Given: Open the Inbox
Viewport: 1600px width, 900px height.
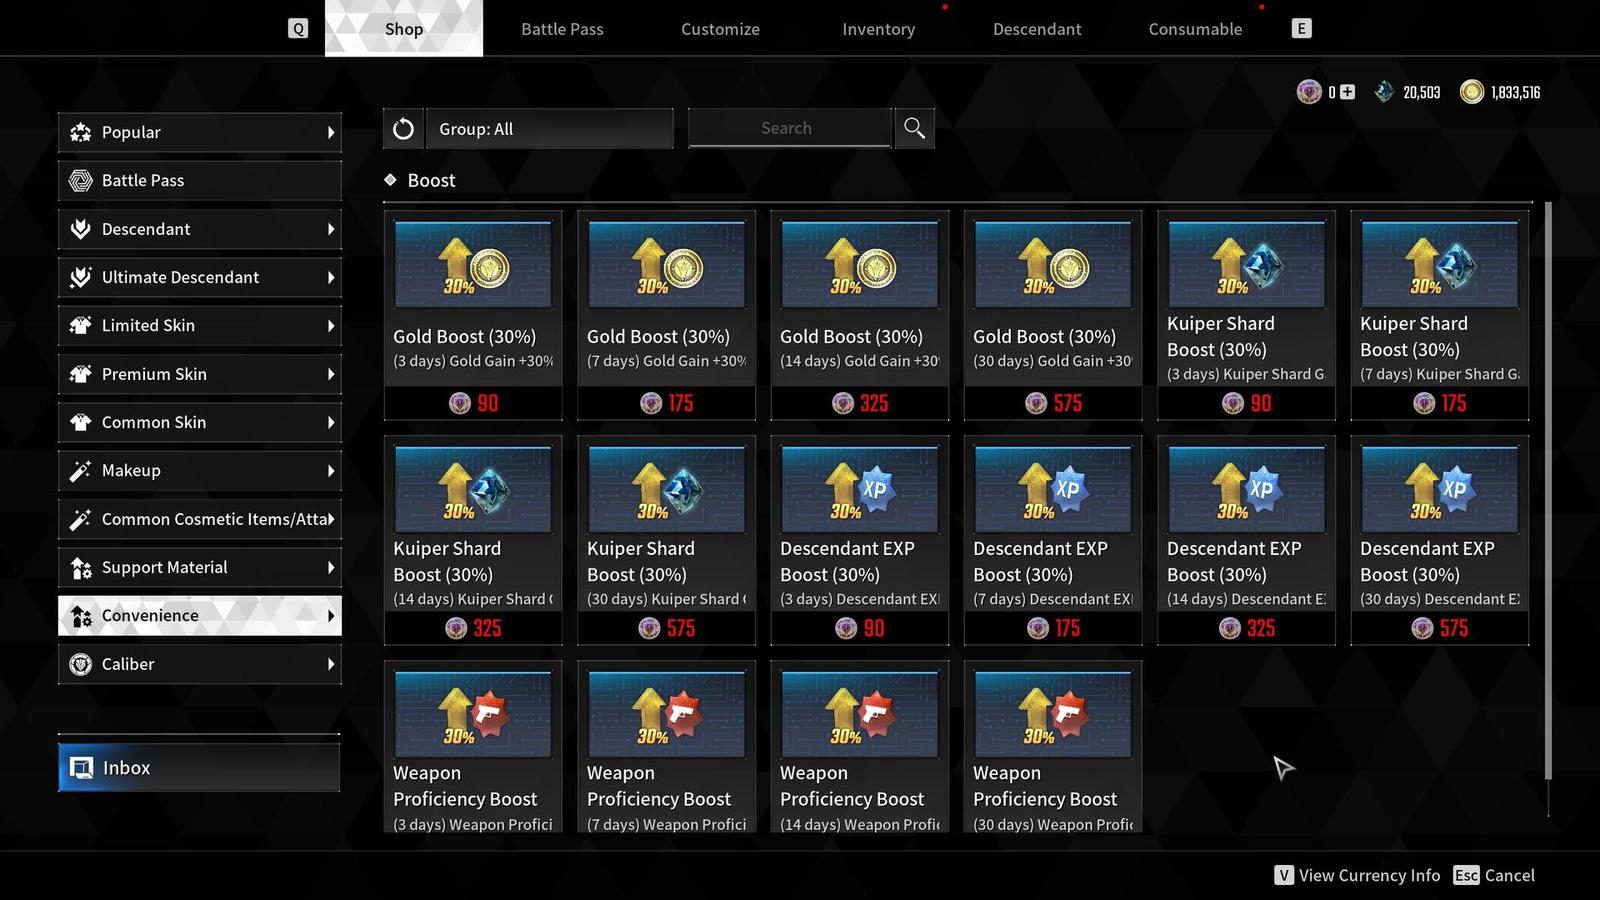Looking at the screenshot, I should (199, 767).
